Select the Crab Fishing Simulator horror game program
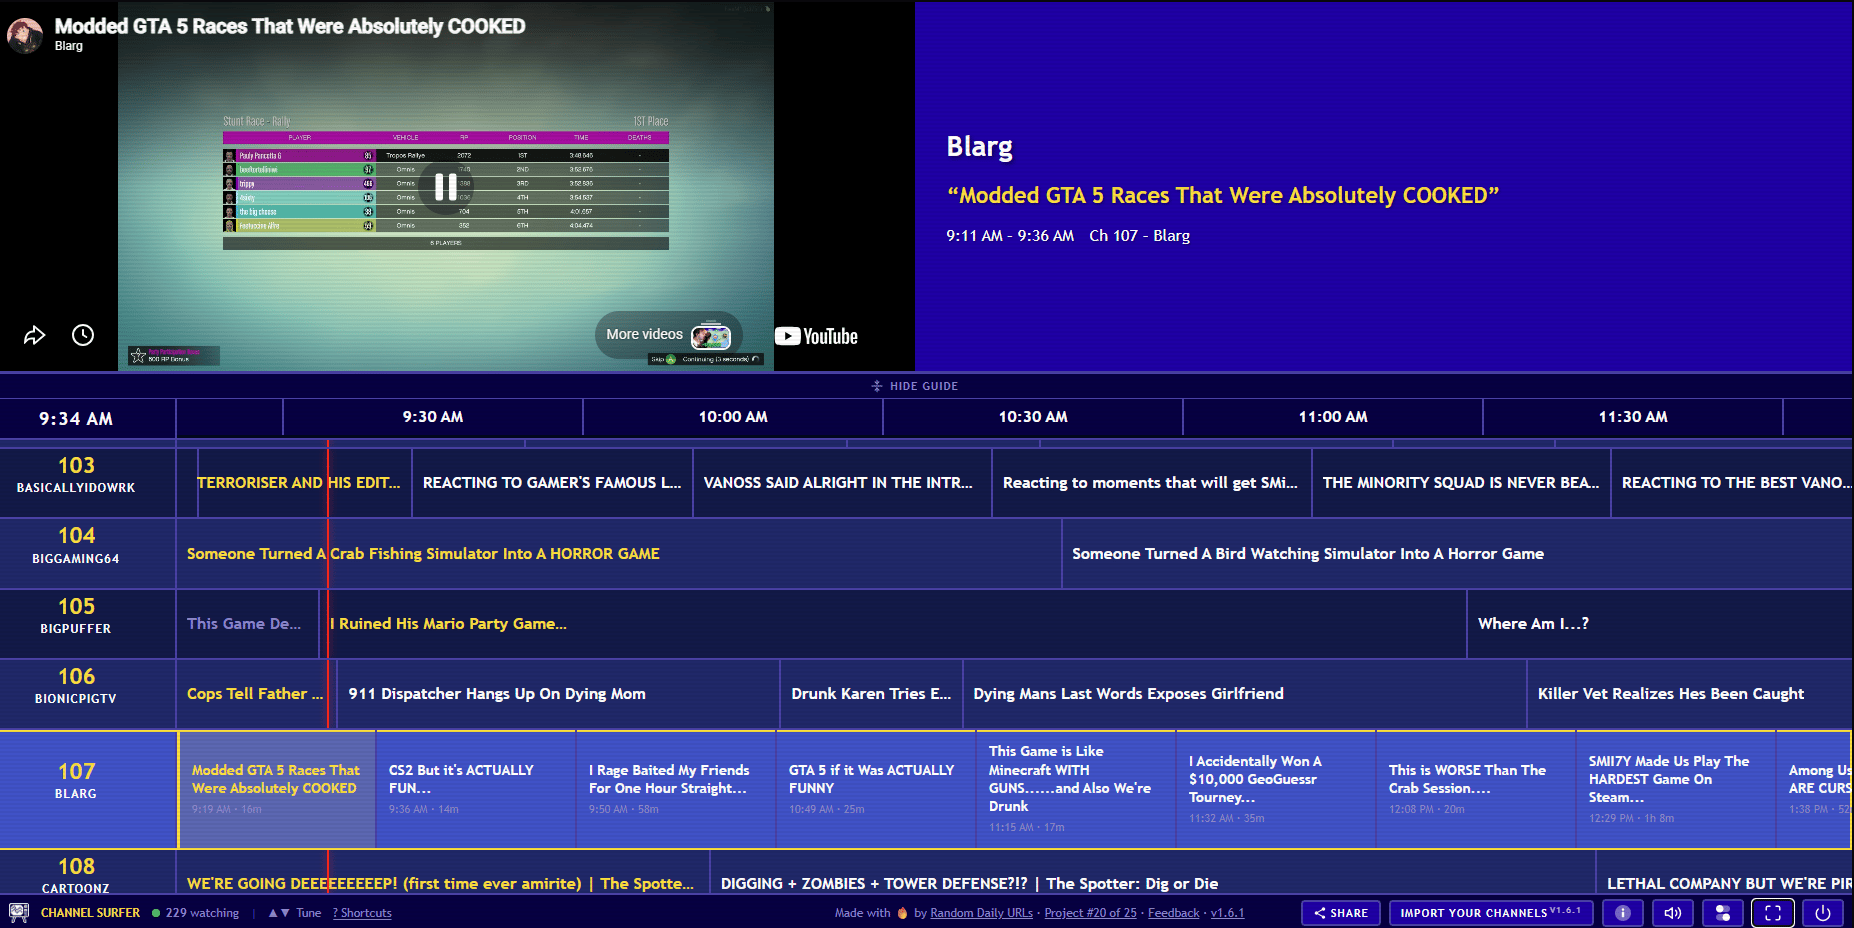The image size is (1854, 928). click(619, 553)
